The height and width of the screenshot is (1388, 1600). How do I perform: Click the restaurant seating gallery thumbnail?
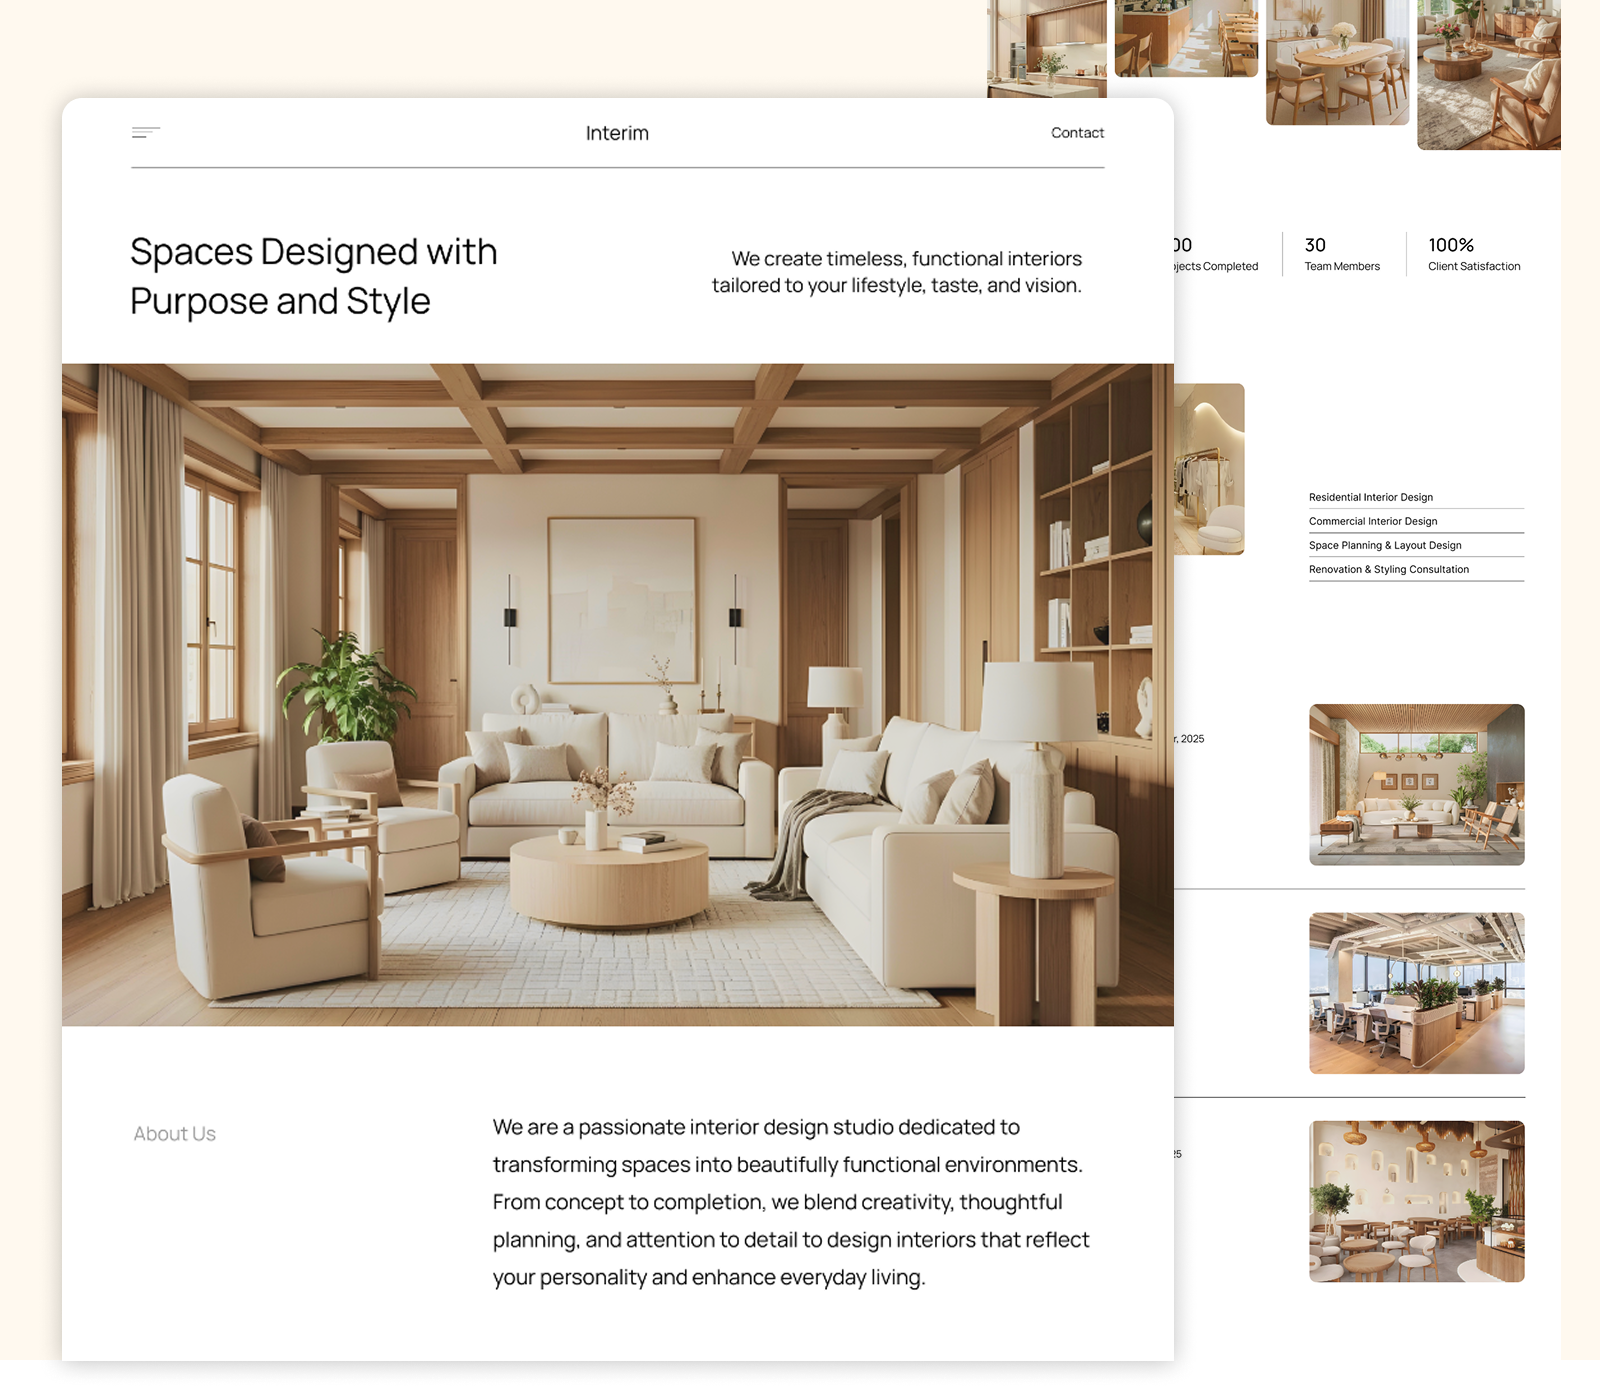point(1186,40)
